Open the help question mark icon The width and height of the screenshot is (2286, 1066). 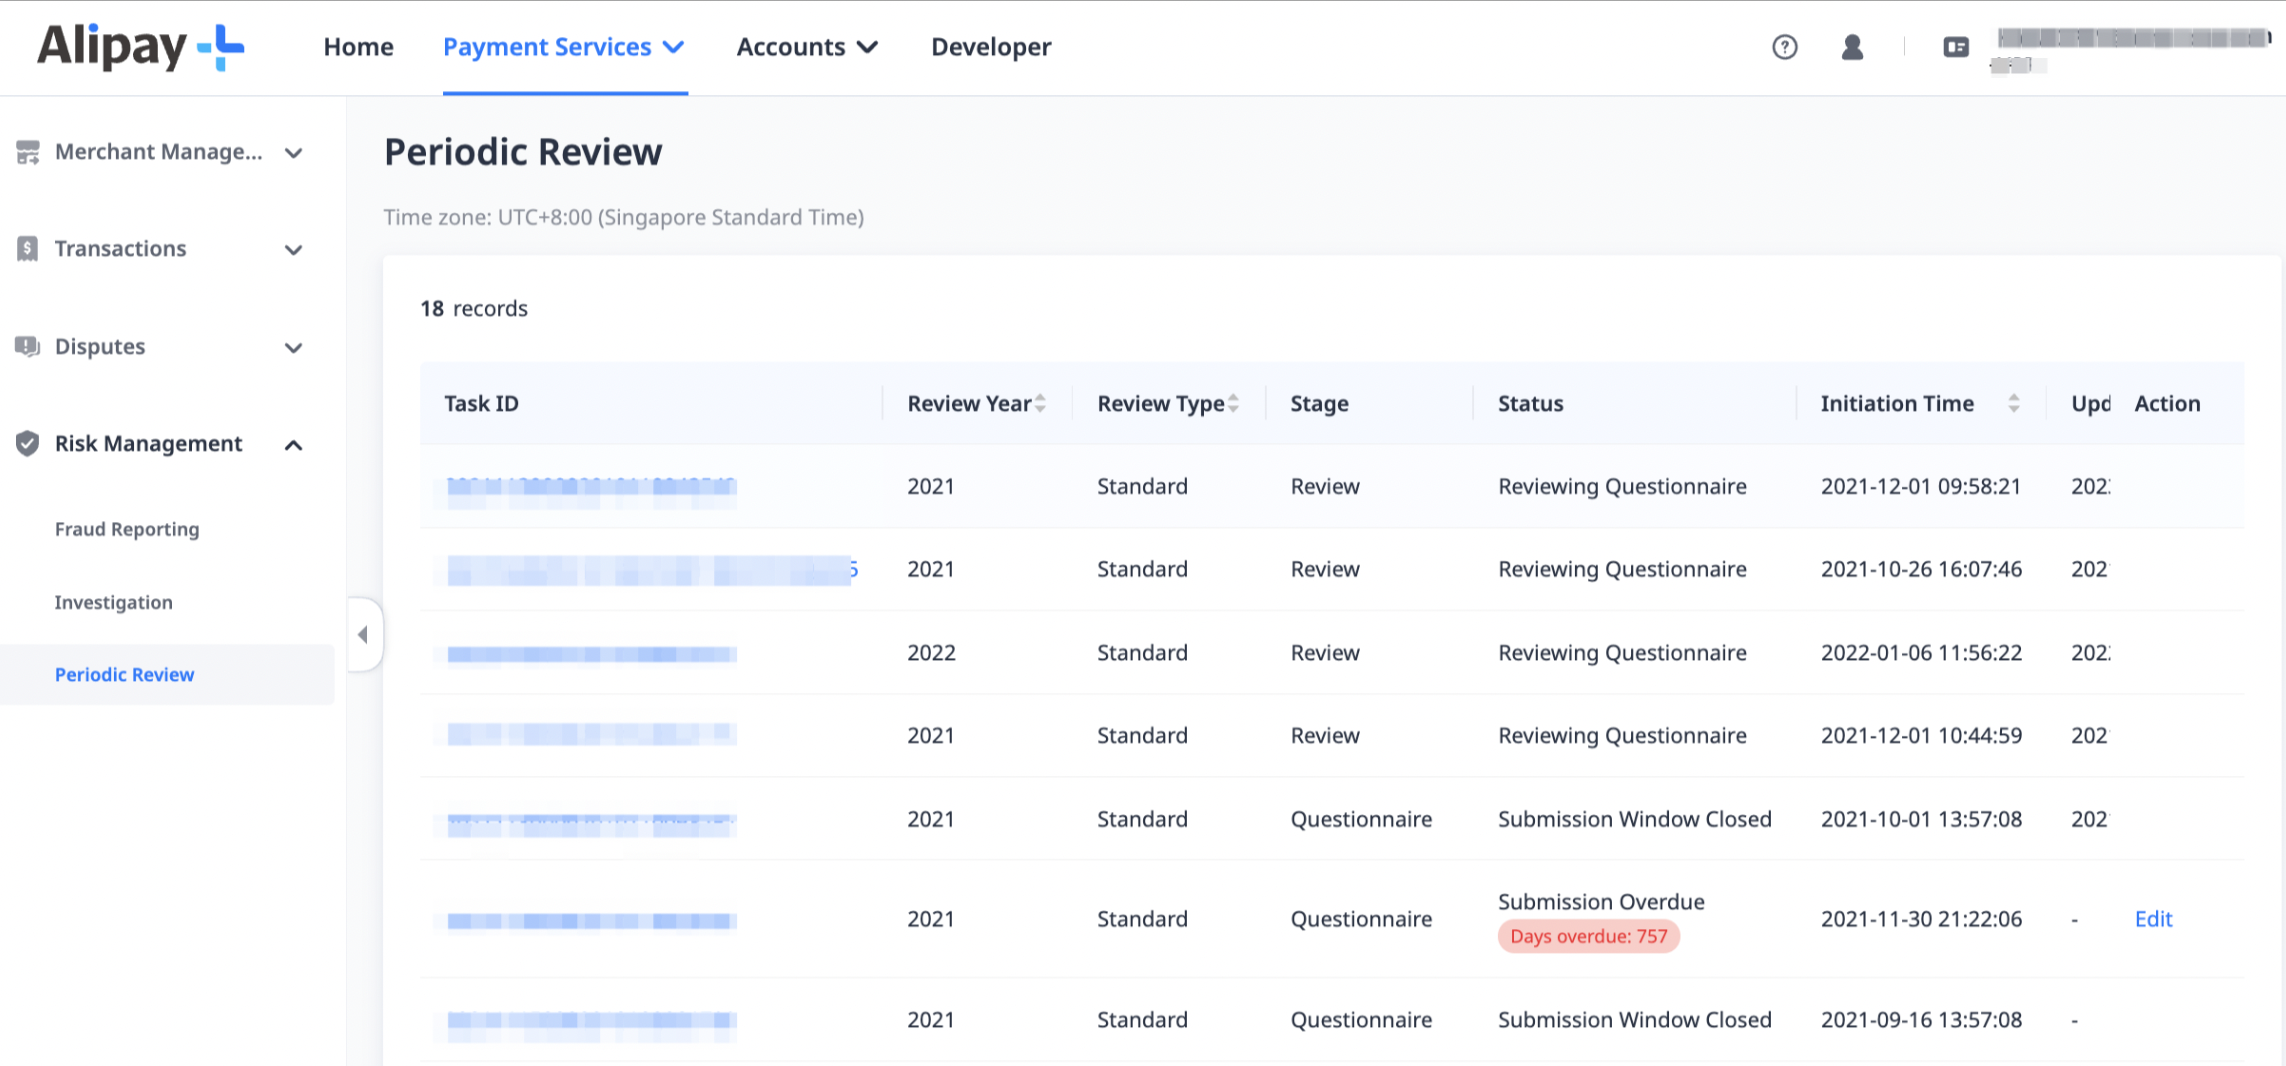pyautogui.click(x=1785, y=47)
